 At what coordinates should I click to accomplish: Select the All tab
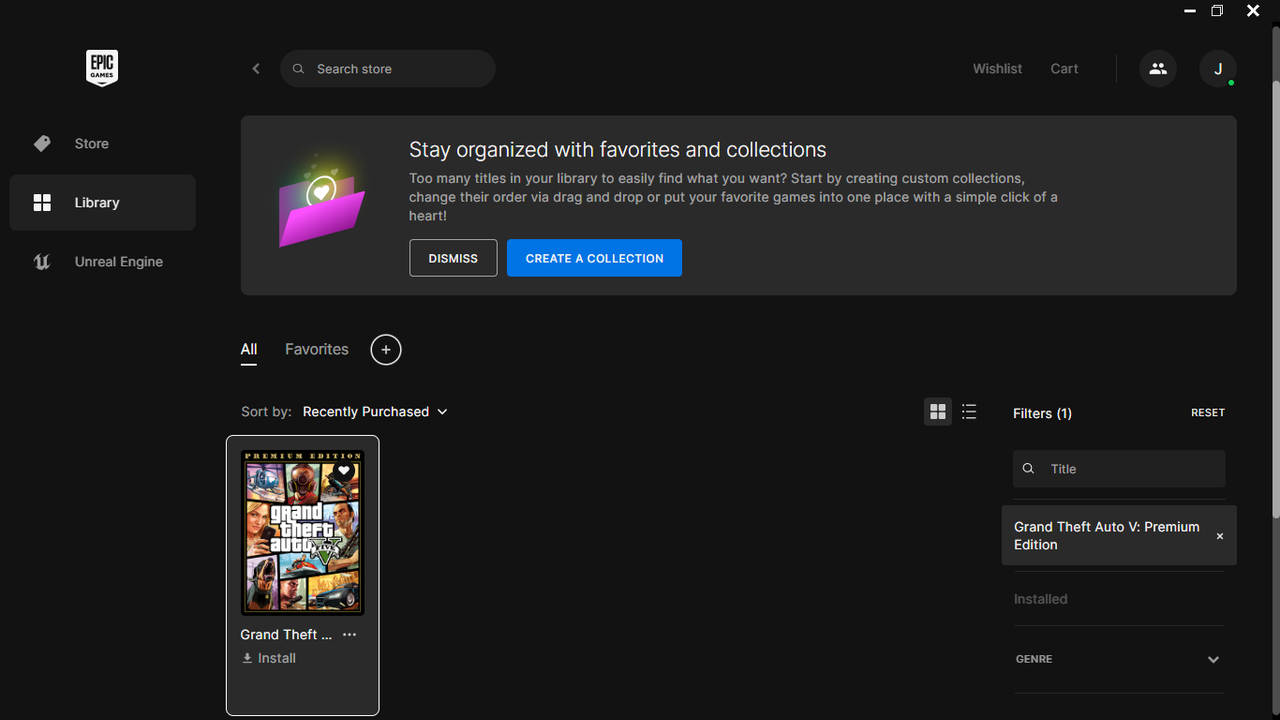point(249,350)
